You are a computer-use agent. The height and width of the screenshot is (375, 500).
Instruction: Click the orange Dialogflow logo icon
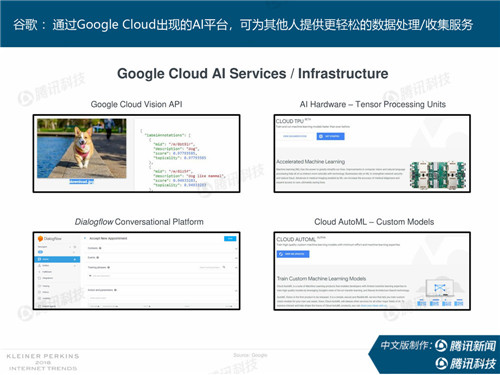tap(40, 239)
